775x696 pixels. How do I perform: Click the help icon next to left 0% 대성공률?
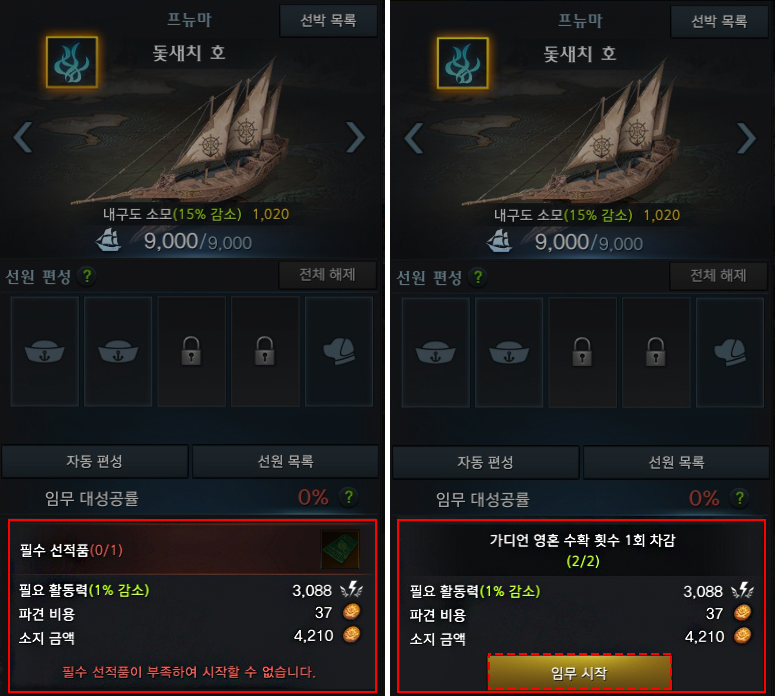pos(349,497)
